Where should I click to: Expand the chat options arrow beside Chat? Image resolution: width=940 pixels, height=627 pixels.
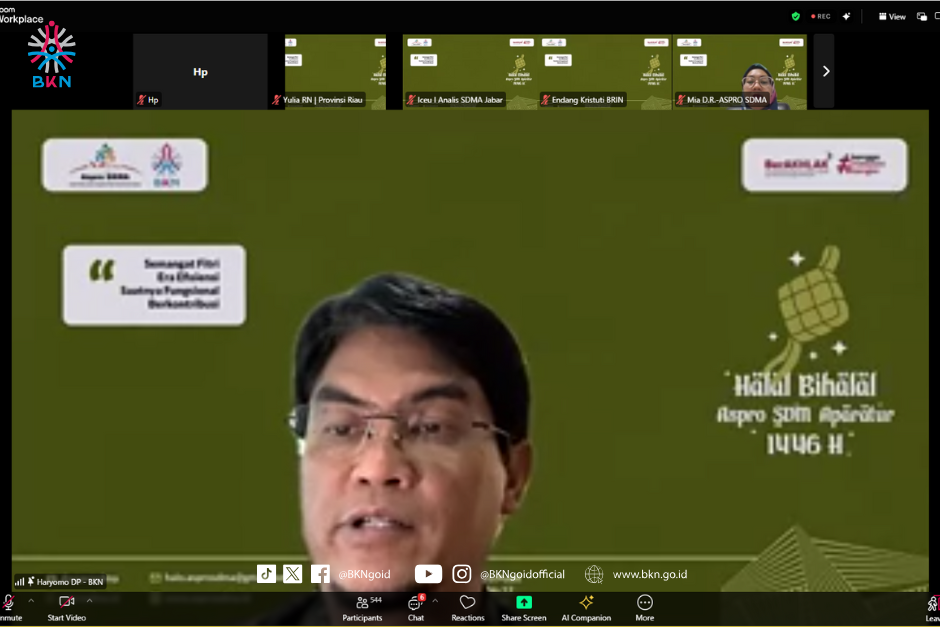pyautogui.click(x=435, y=601)
